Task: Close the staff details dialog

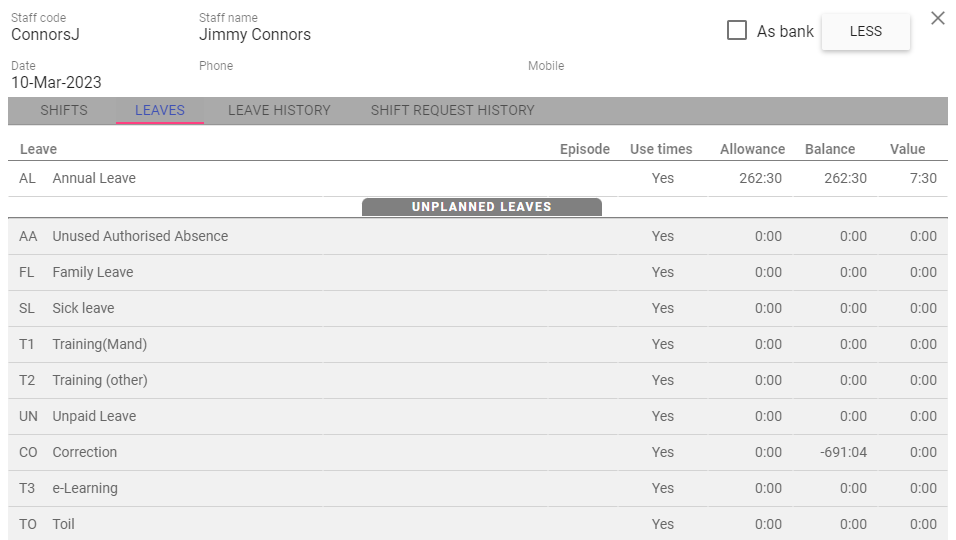Action: click(x=937, y=18)
